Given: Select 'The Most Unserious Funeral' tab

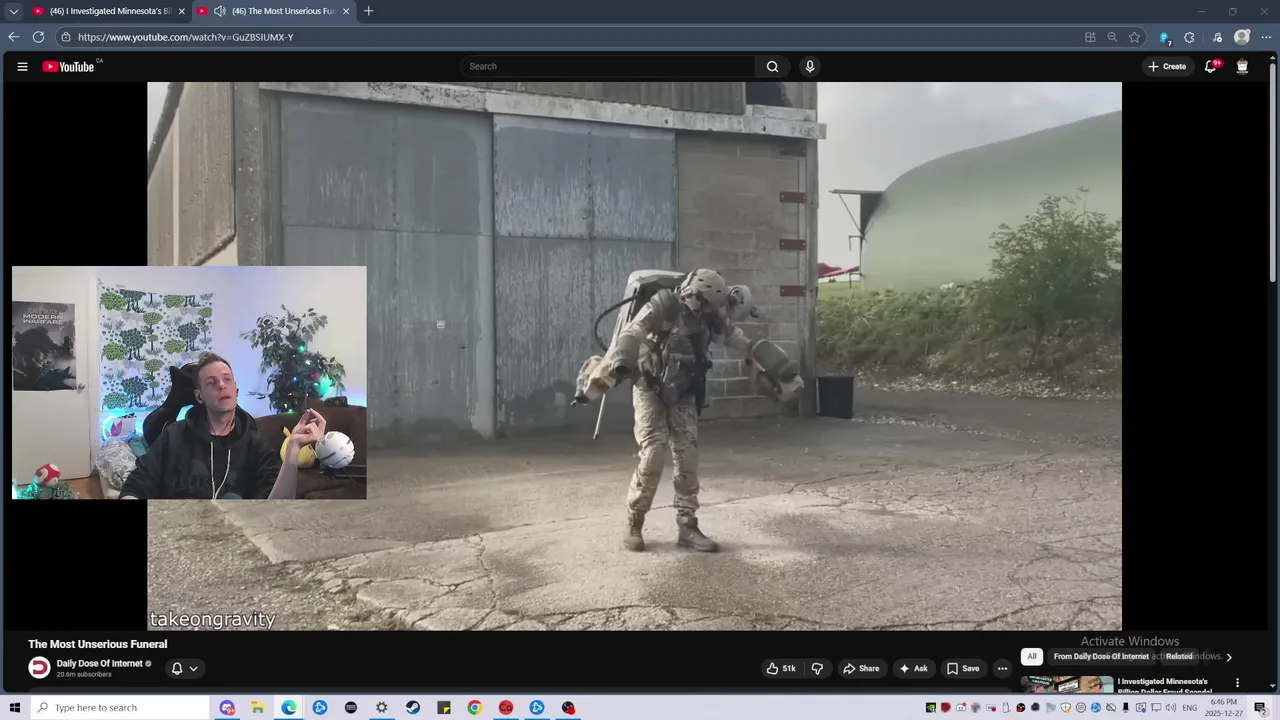Looking at the screenshot, I should click(x=273, y=11).
